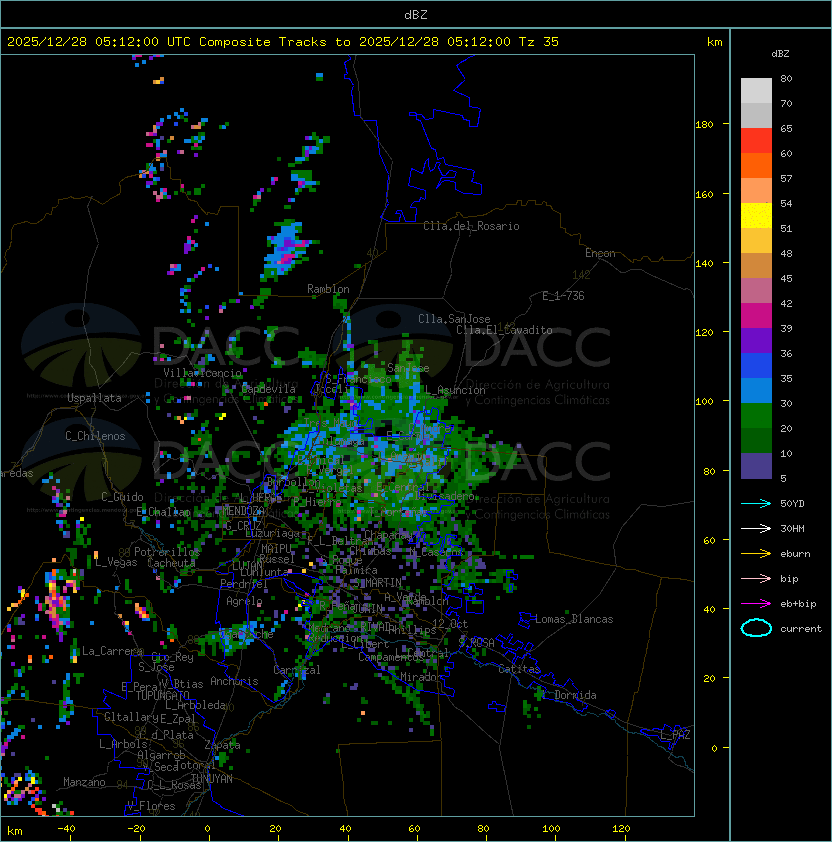
Task: Click the 'Anchoris' map label
Action: (234, 681)
